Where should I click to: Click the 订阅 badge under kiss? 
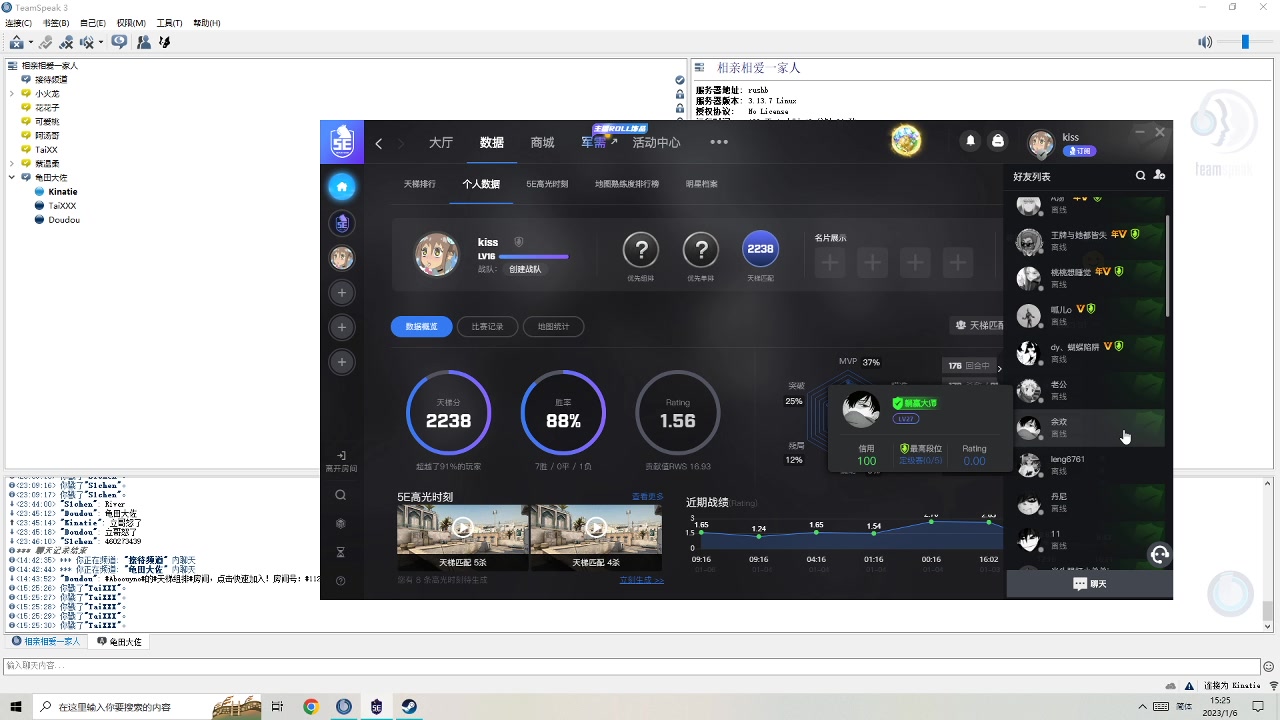tap(1079, 151)
